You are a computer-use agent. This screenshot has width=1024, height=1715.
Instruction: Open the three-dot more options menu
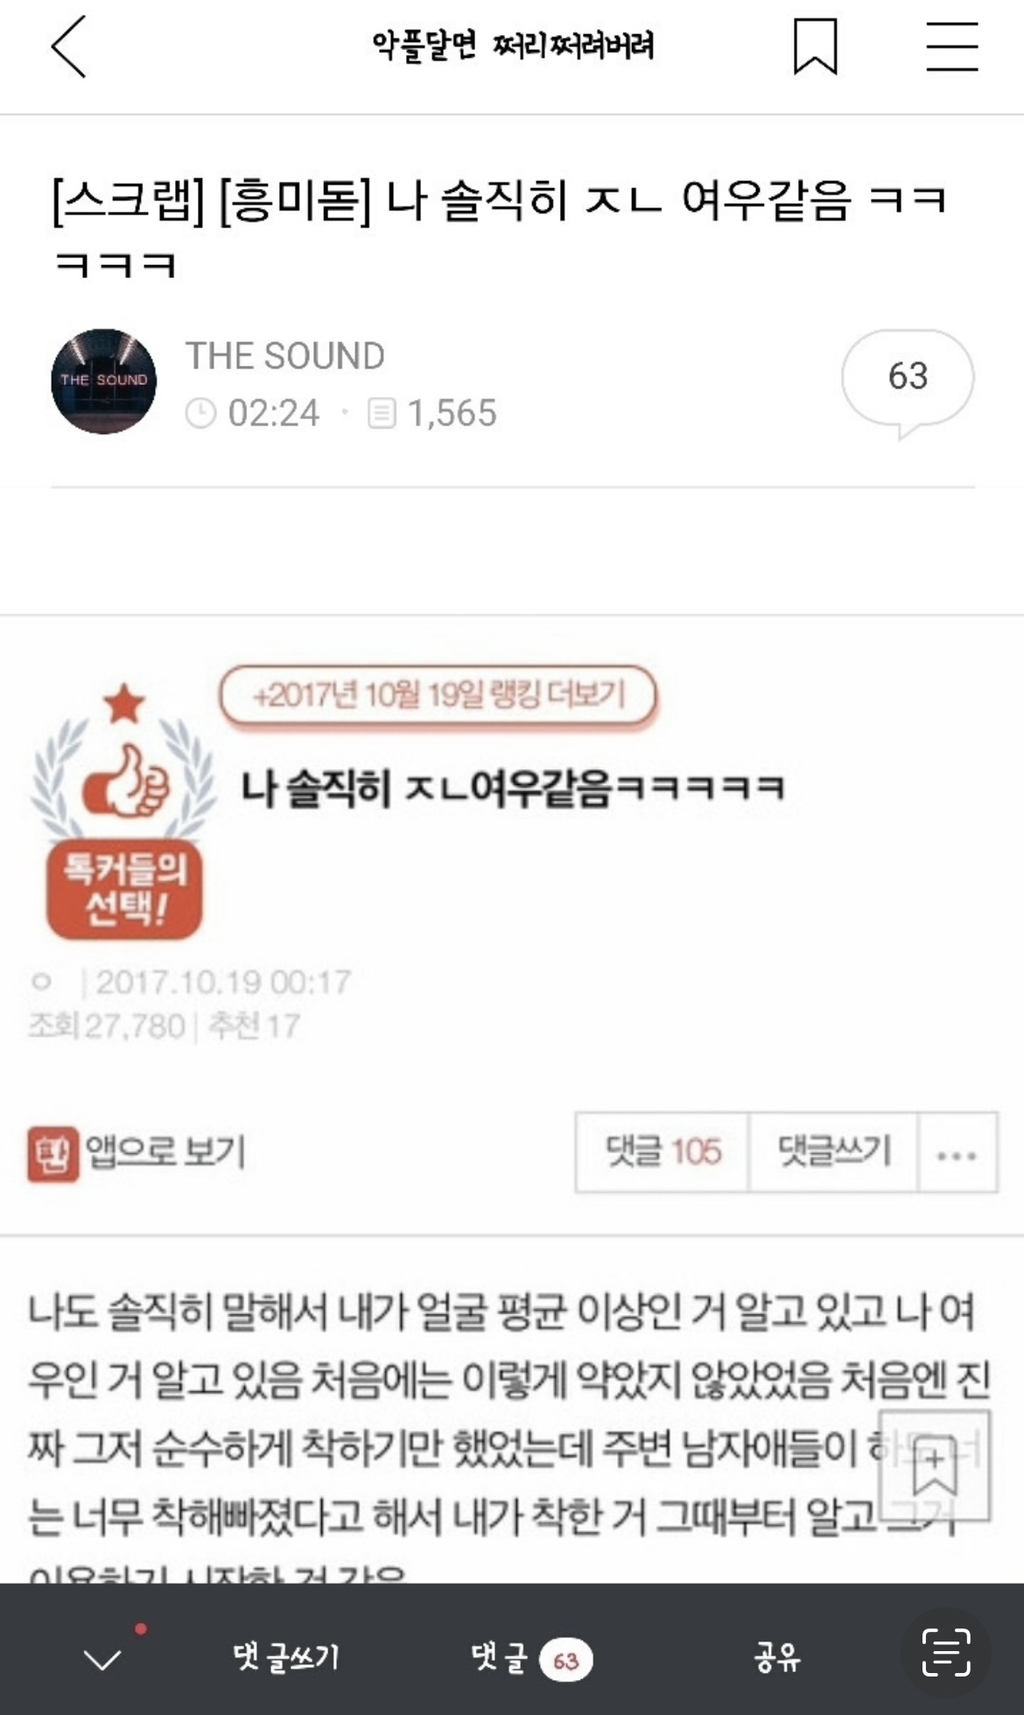(957, 1153)
